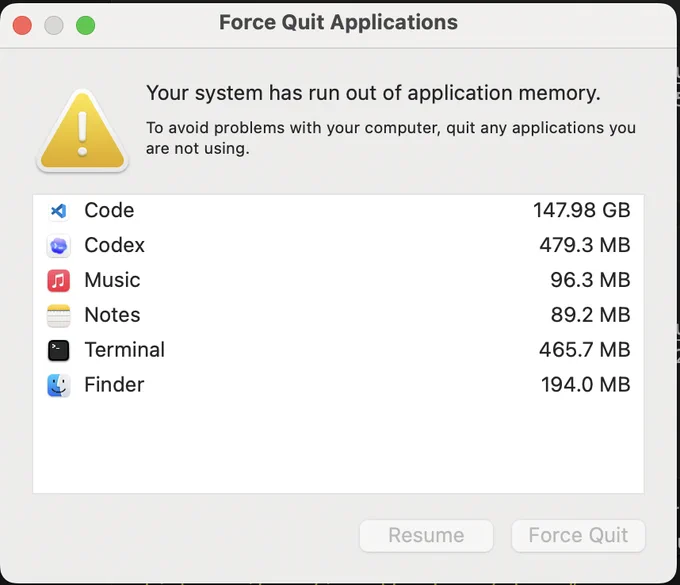Click the 479.3 MB memory value

click(x=585, y=245)
